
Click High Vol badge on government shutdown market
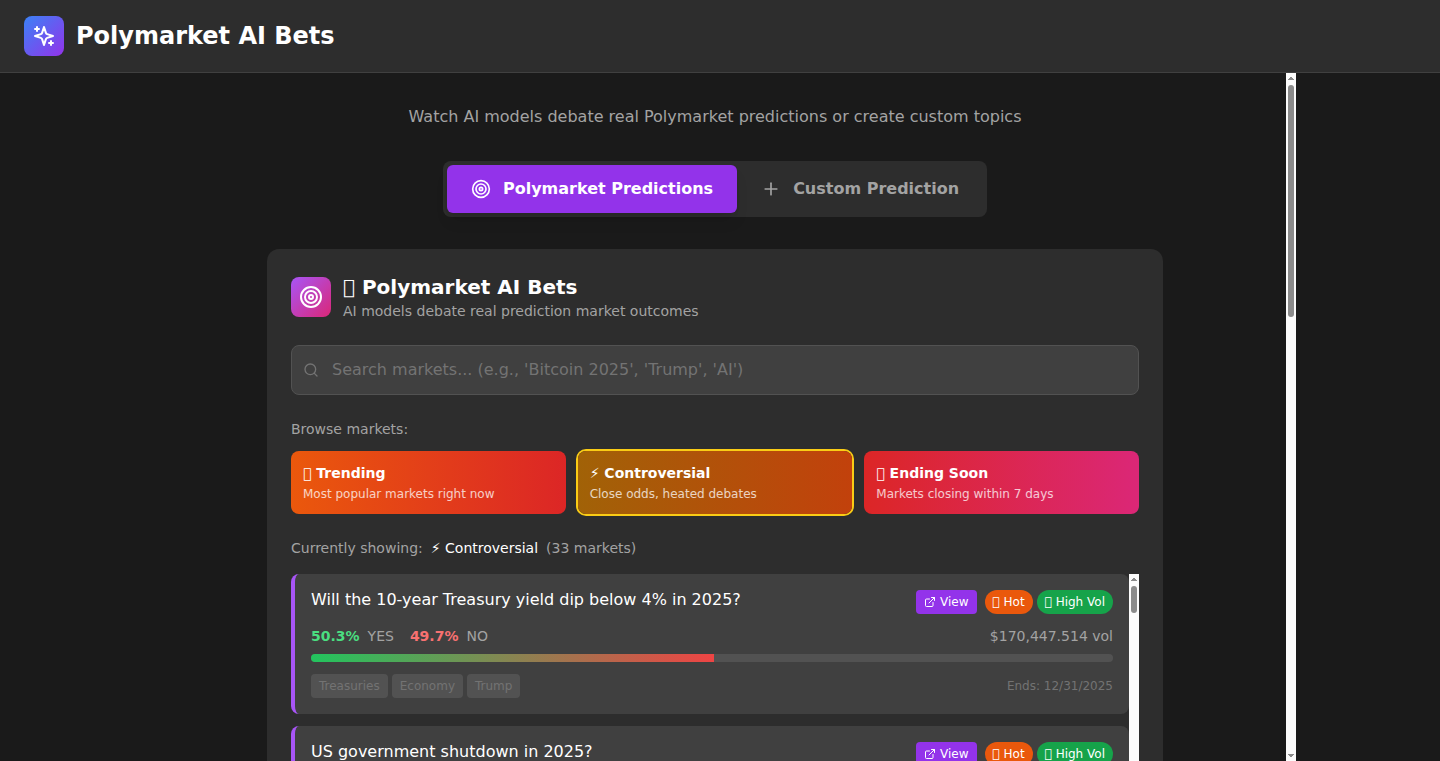click(1075, 753)
